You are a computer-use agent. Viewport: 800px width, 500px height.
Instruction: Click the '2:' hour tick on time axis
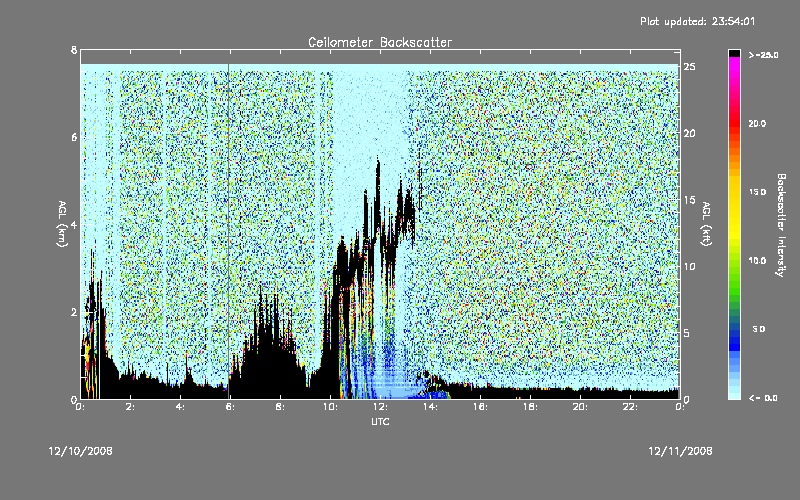click(130, 407)
